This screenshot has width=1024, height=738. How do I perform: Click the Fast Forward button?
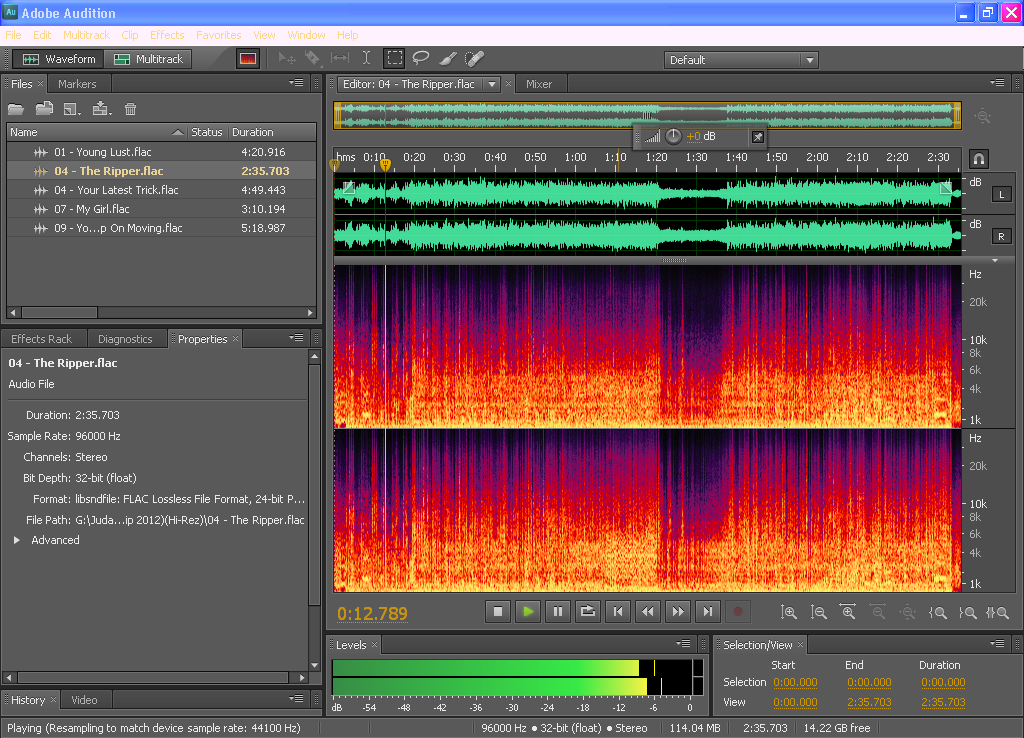pyautogui.click(x=678, y=612)
